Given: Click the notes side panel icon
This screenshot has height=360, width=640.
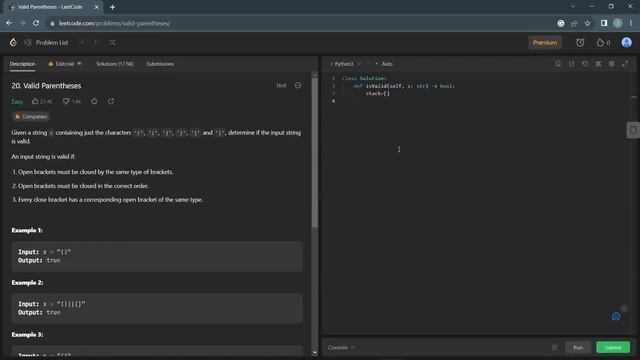Looking at the screenshot, I should click(633, 130).
